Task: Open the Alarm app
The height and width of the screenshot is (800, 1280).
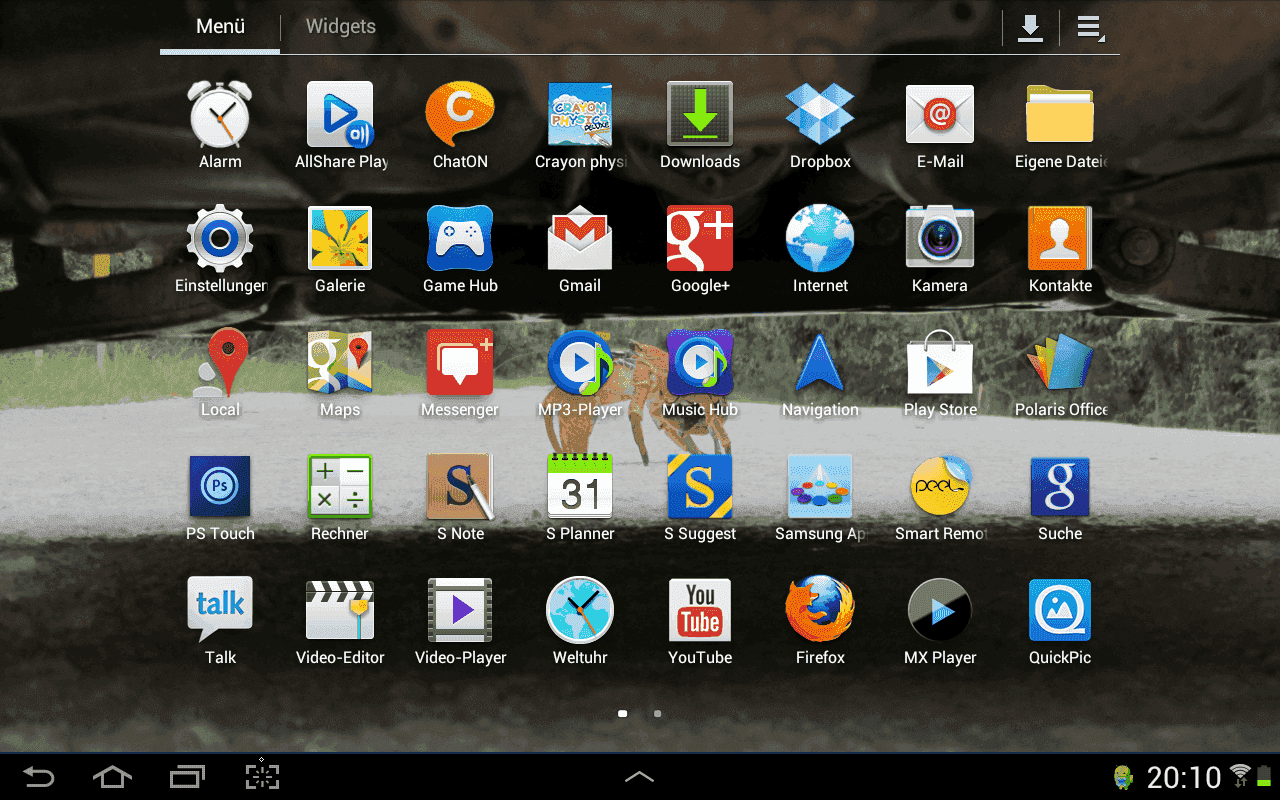Action: 220,126
